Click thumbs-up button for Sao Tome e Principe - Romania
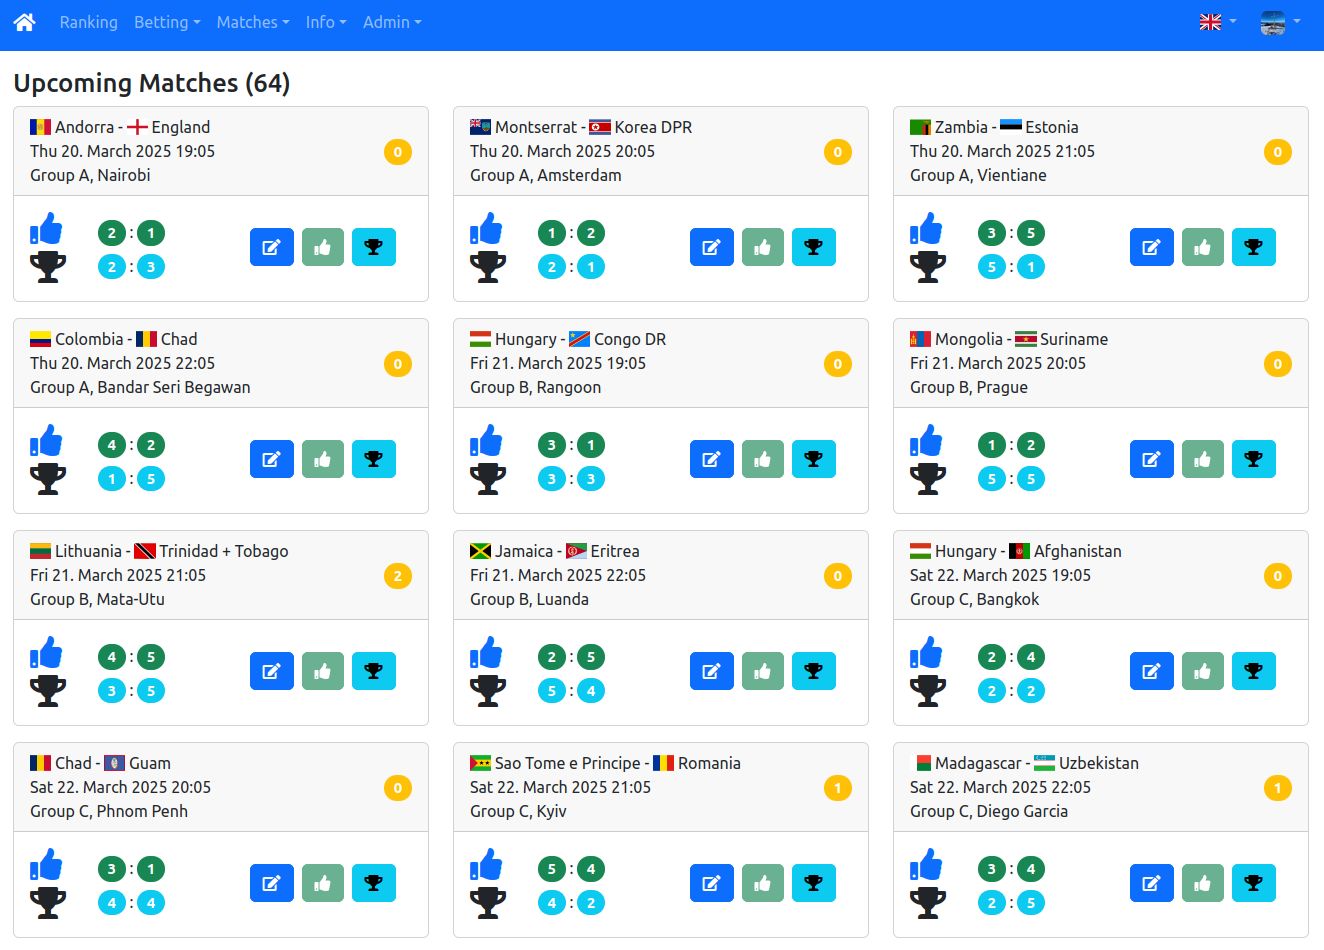The image size is (1324, 950). click(x=763, y=883)
